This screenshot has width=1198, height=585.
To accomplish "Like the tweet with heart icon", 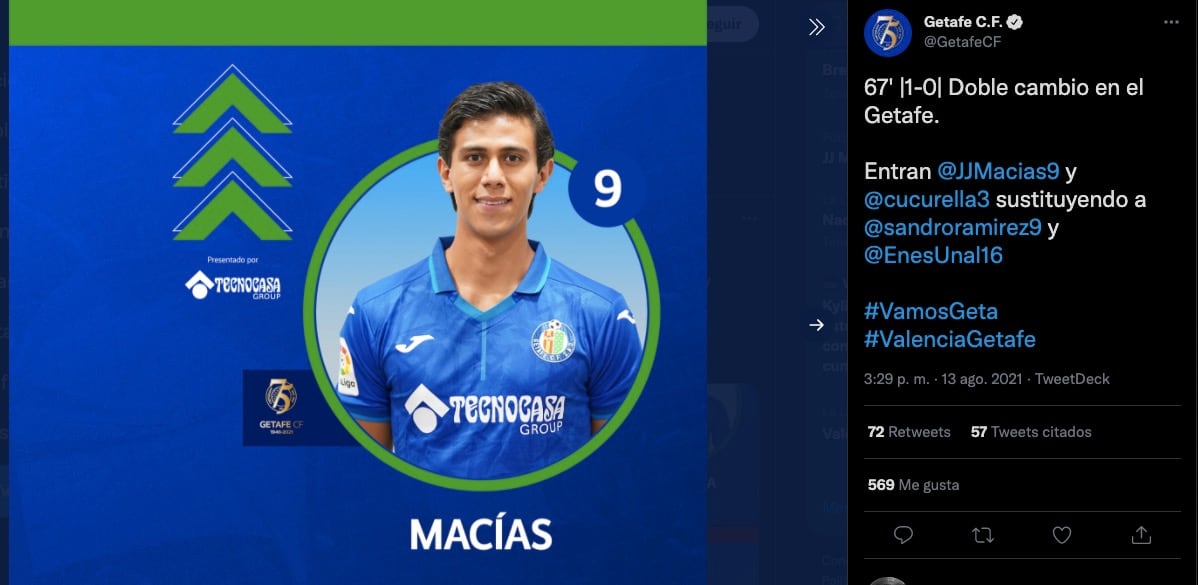I will click(x=1062, y=535).
